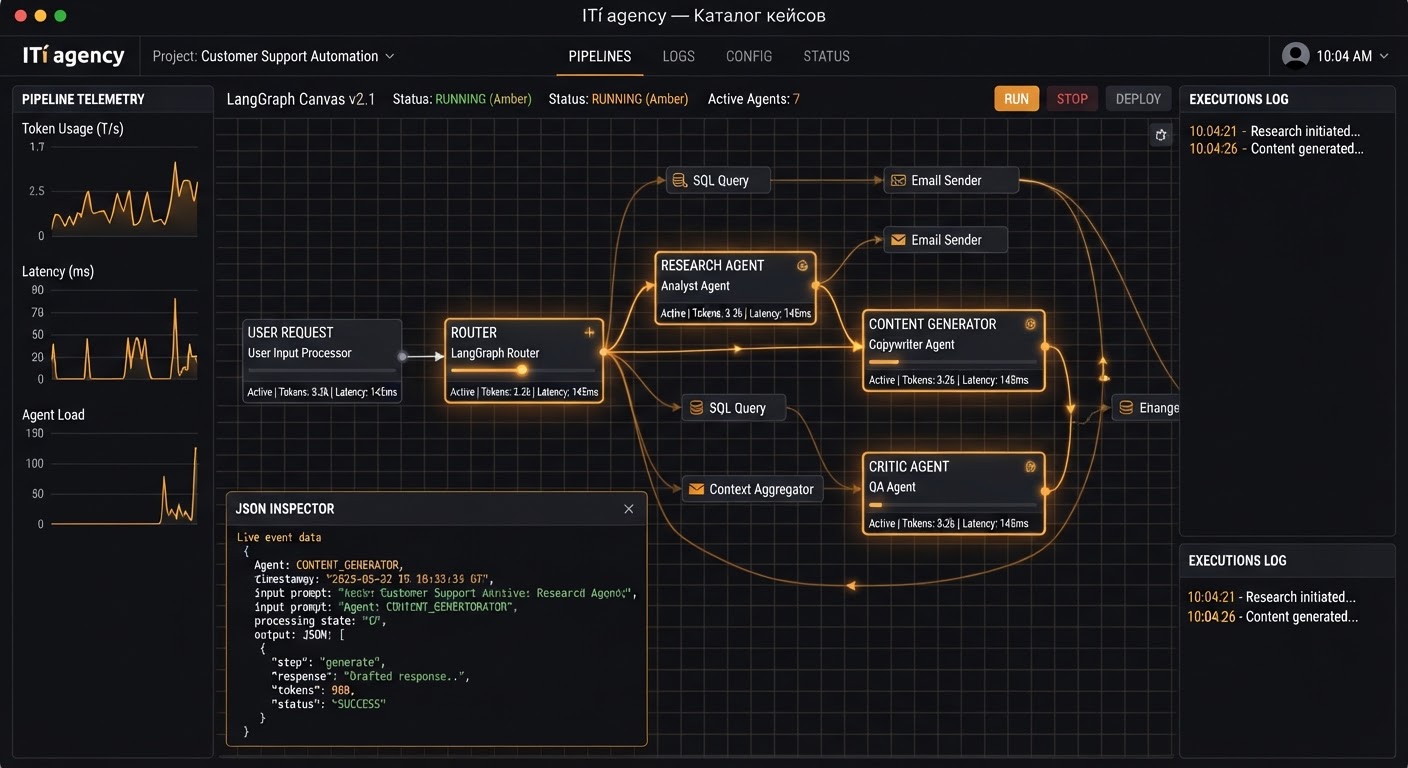
Task: Click the user avatar icon in the header
Action: [x=1296, y=56]
